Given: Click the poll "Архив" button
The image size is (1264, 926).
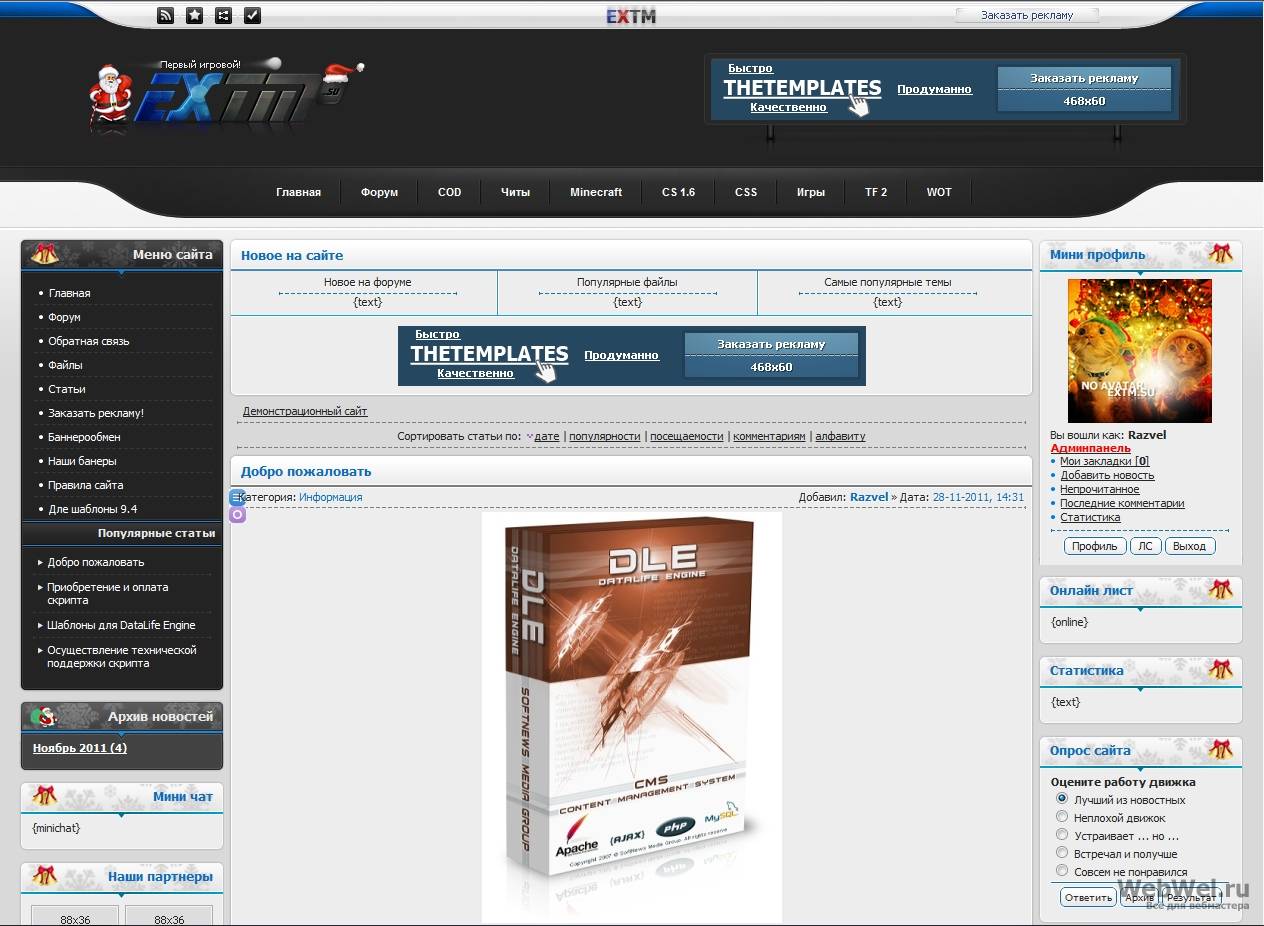Looking at the screenshot, I should click(x=1139, y=898).
